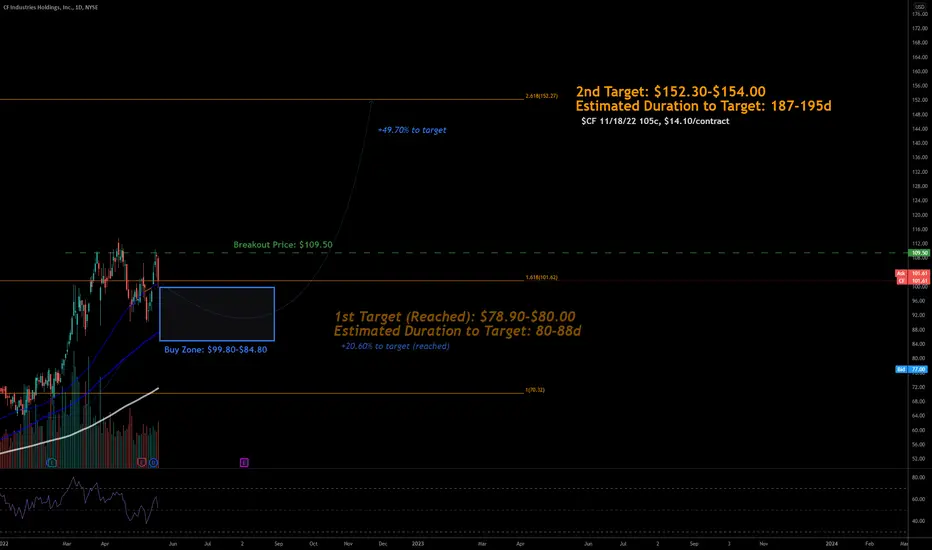Click the blue dividend marker near May
Image resolution: width=932 pixels, height=550 pixels.
(153, 462)
